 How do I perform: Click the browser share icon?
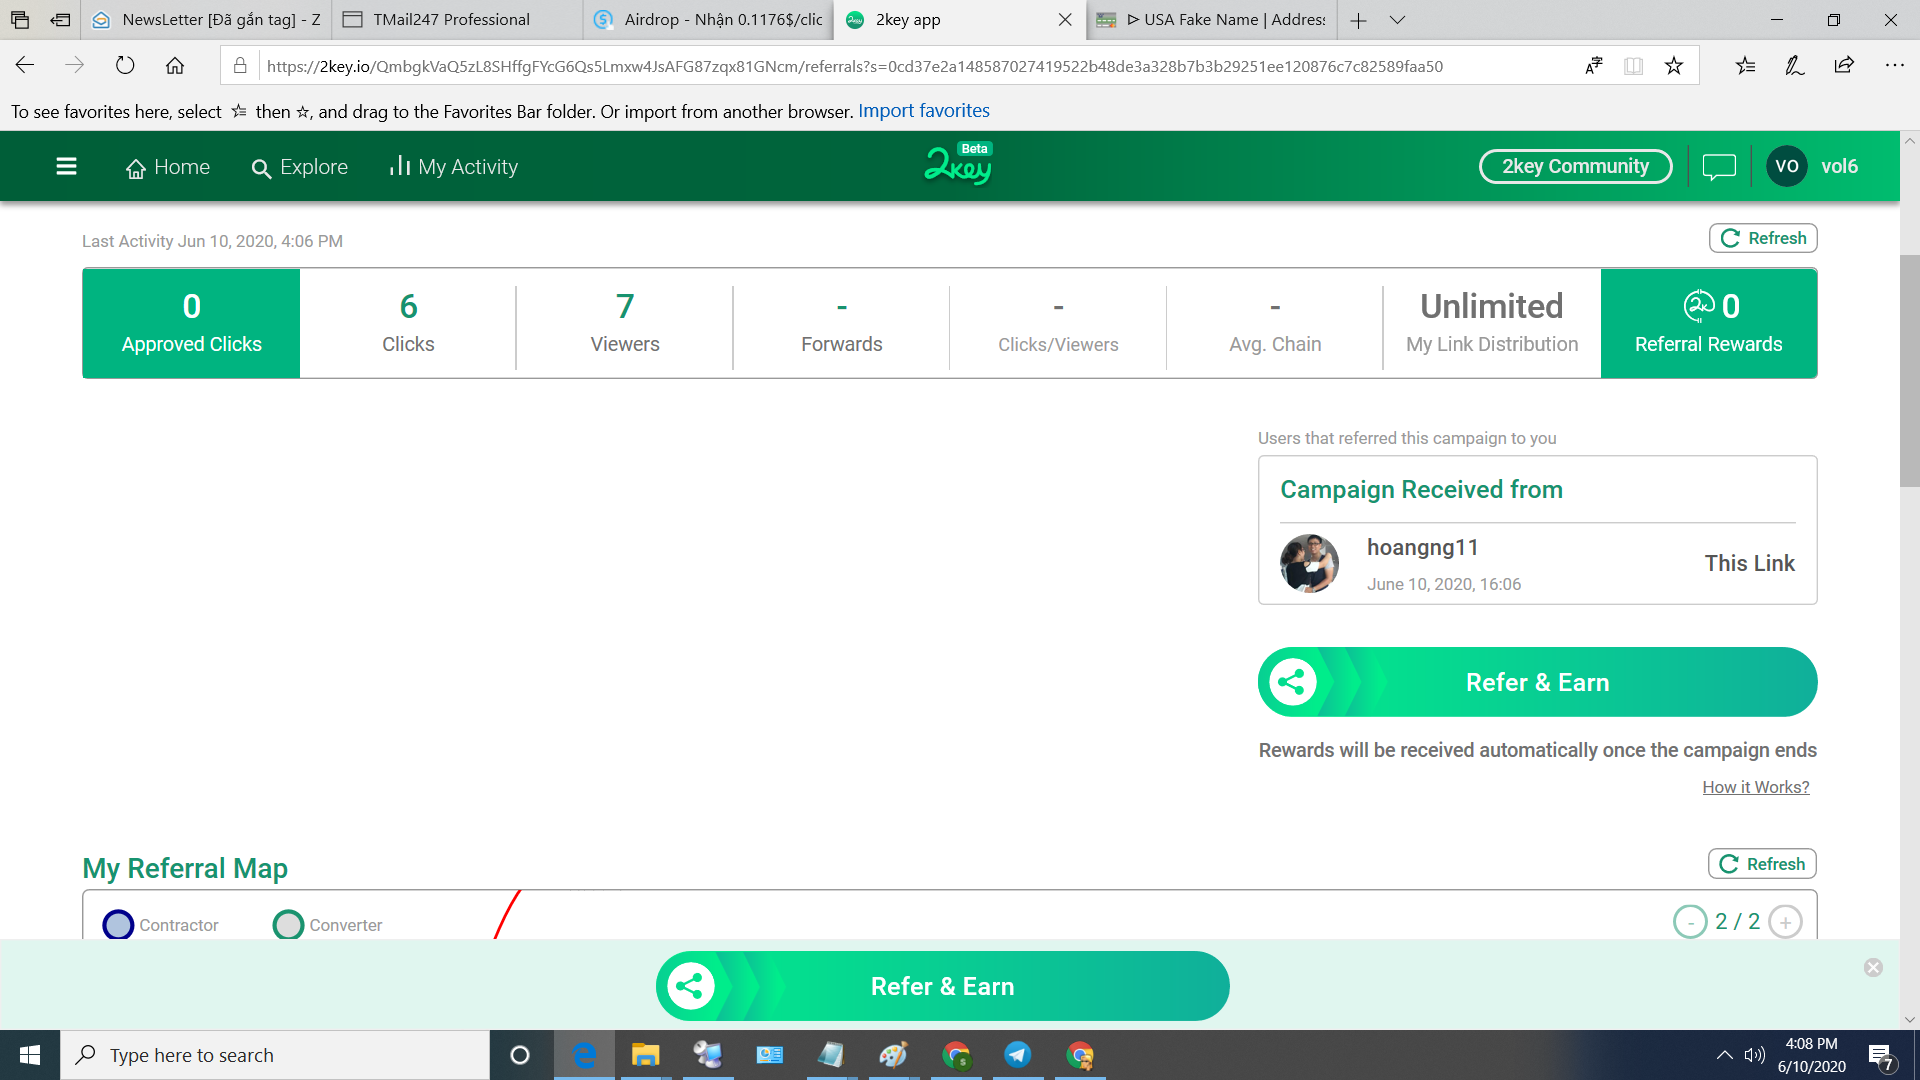(x=1844, y=66)
